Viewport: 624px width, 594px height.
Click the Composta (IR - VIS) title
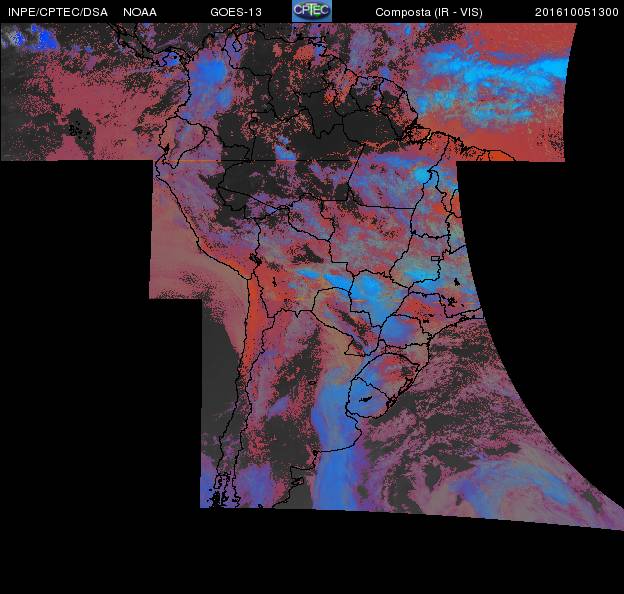[427, 12]
